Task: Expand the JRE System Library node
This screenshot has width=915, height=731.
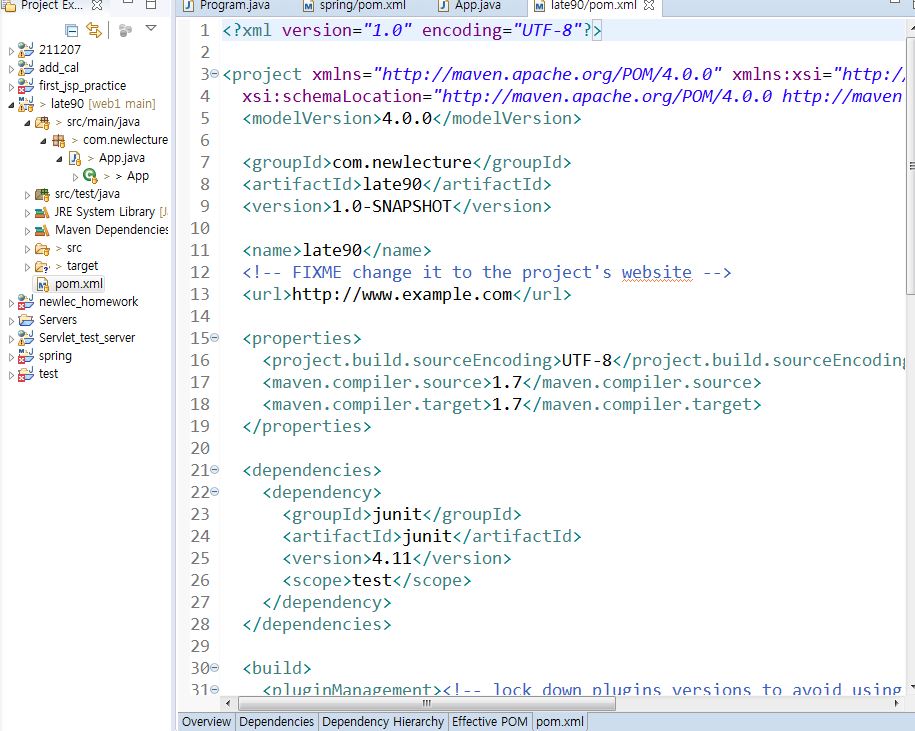Action: click(27, 213)
